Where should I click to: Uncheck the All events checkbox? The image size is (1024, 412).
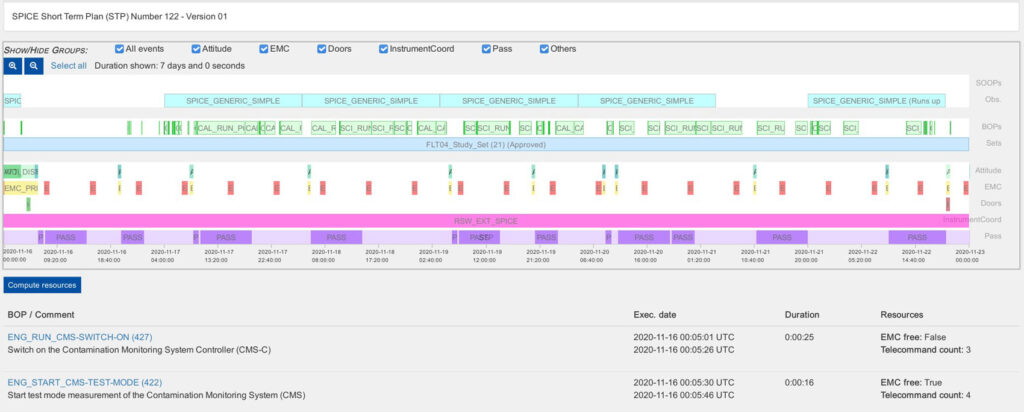point(120,48)
